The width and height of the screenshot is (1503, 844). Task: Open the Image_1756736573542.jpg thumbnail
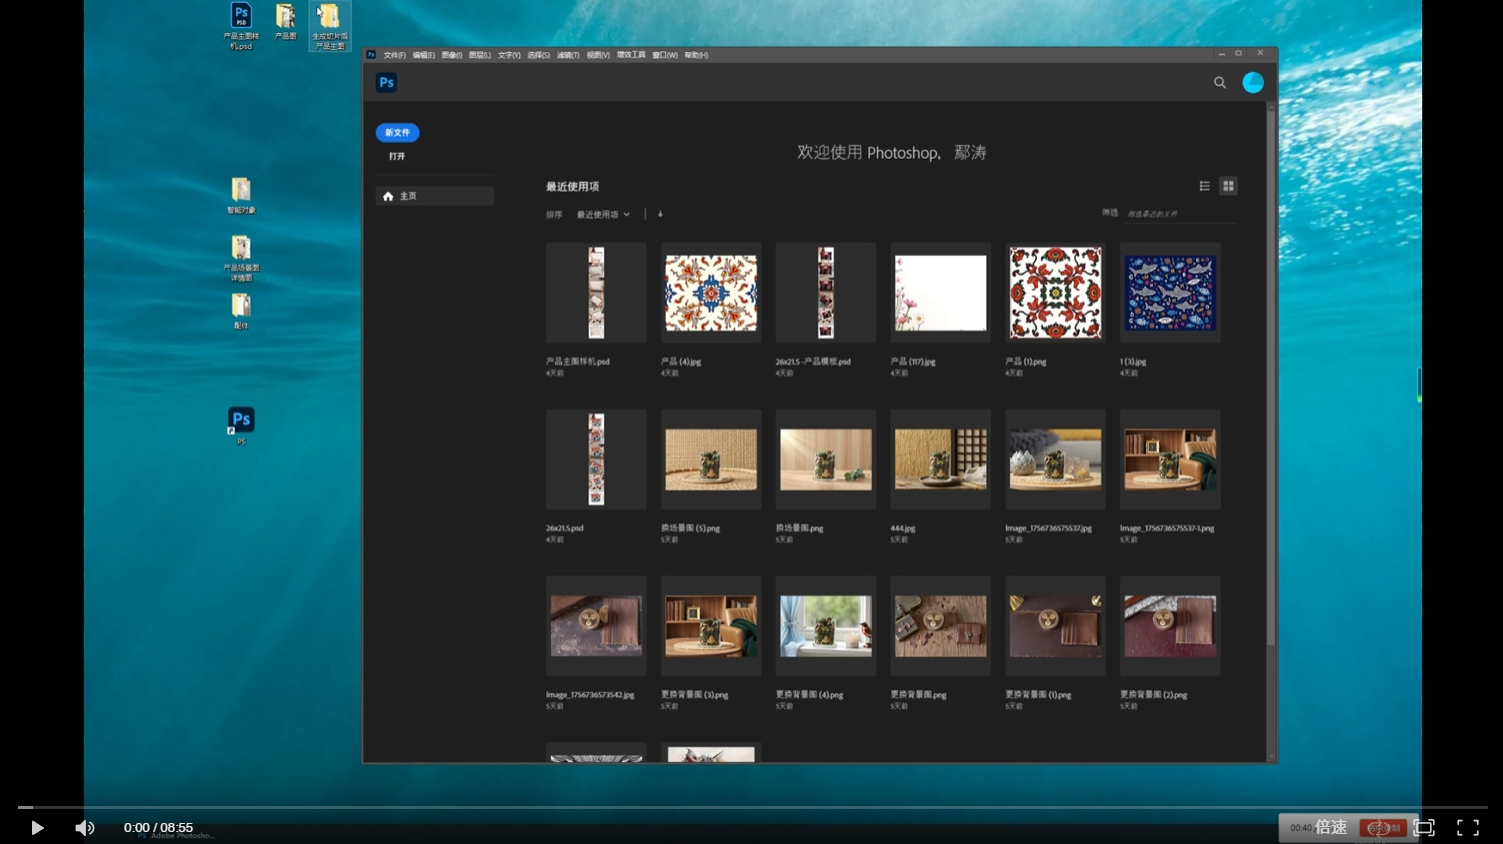[596, 626]
